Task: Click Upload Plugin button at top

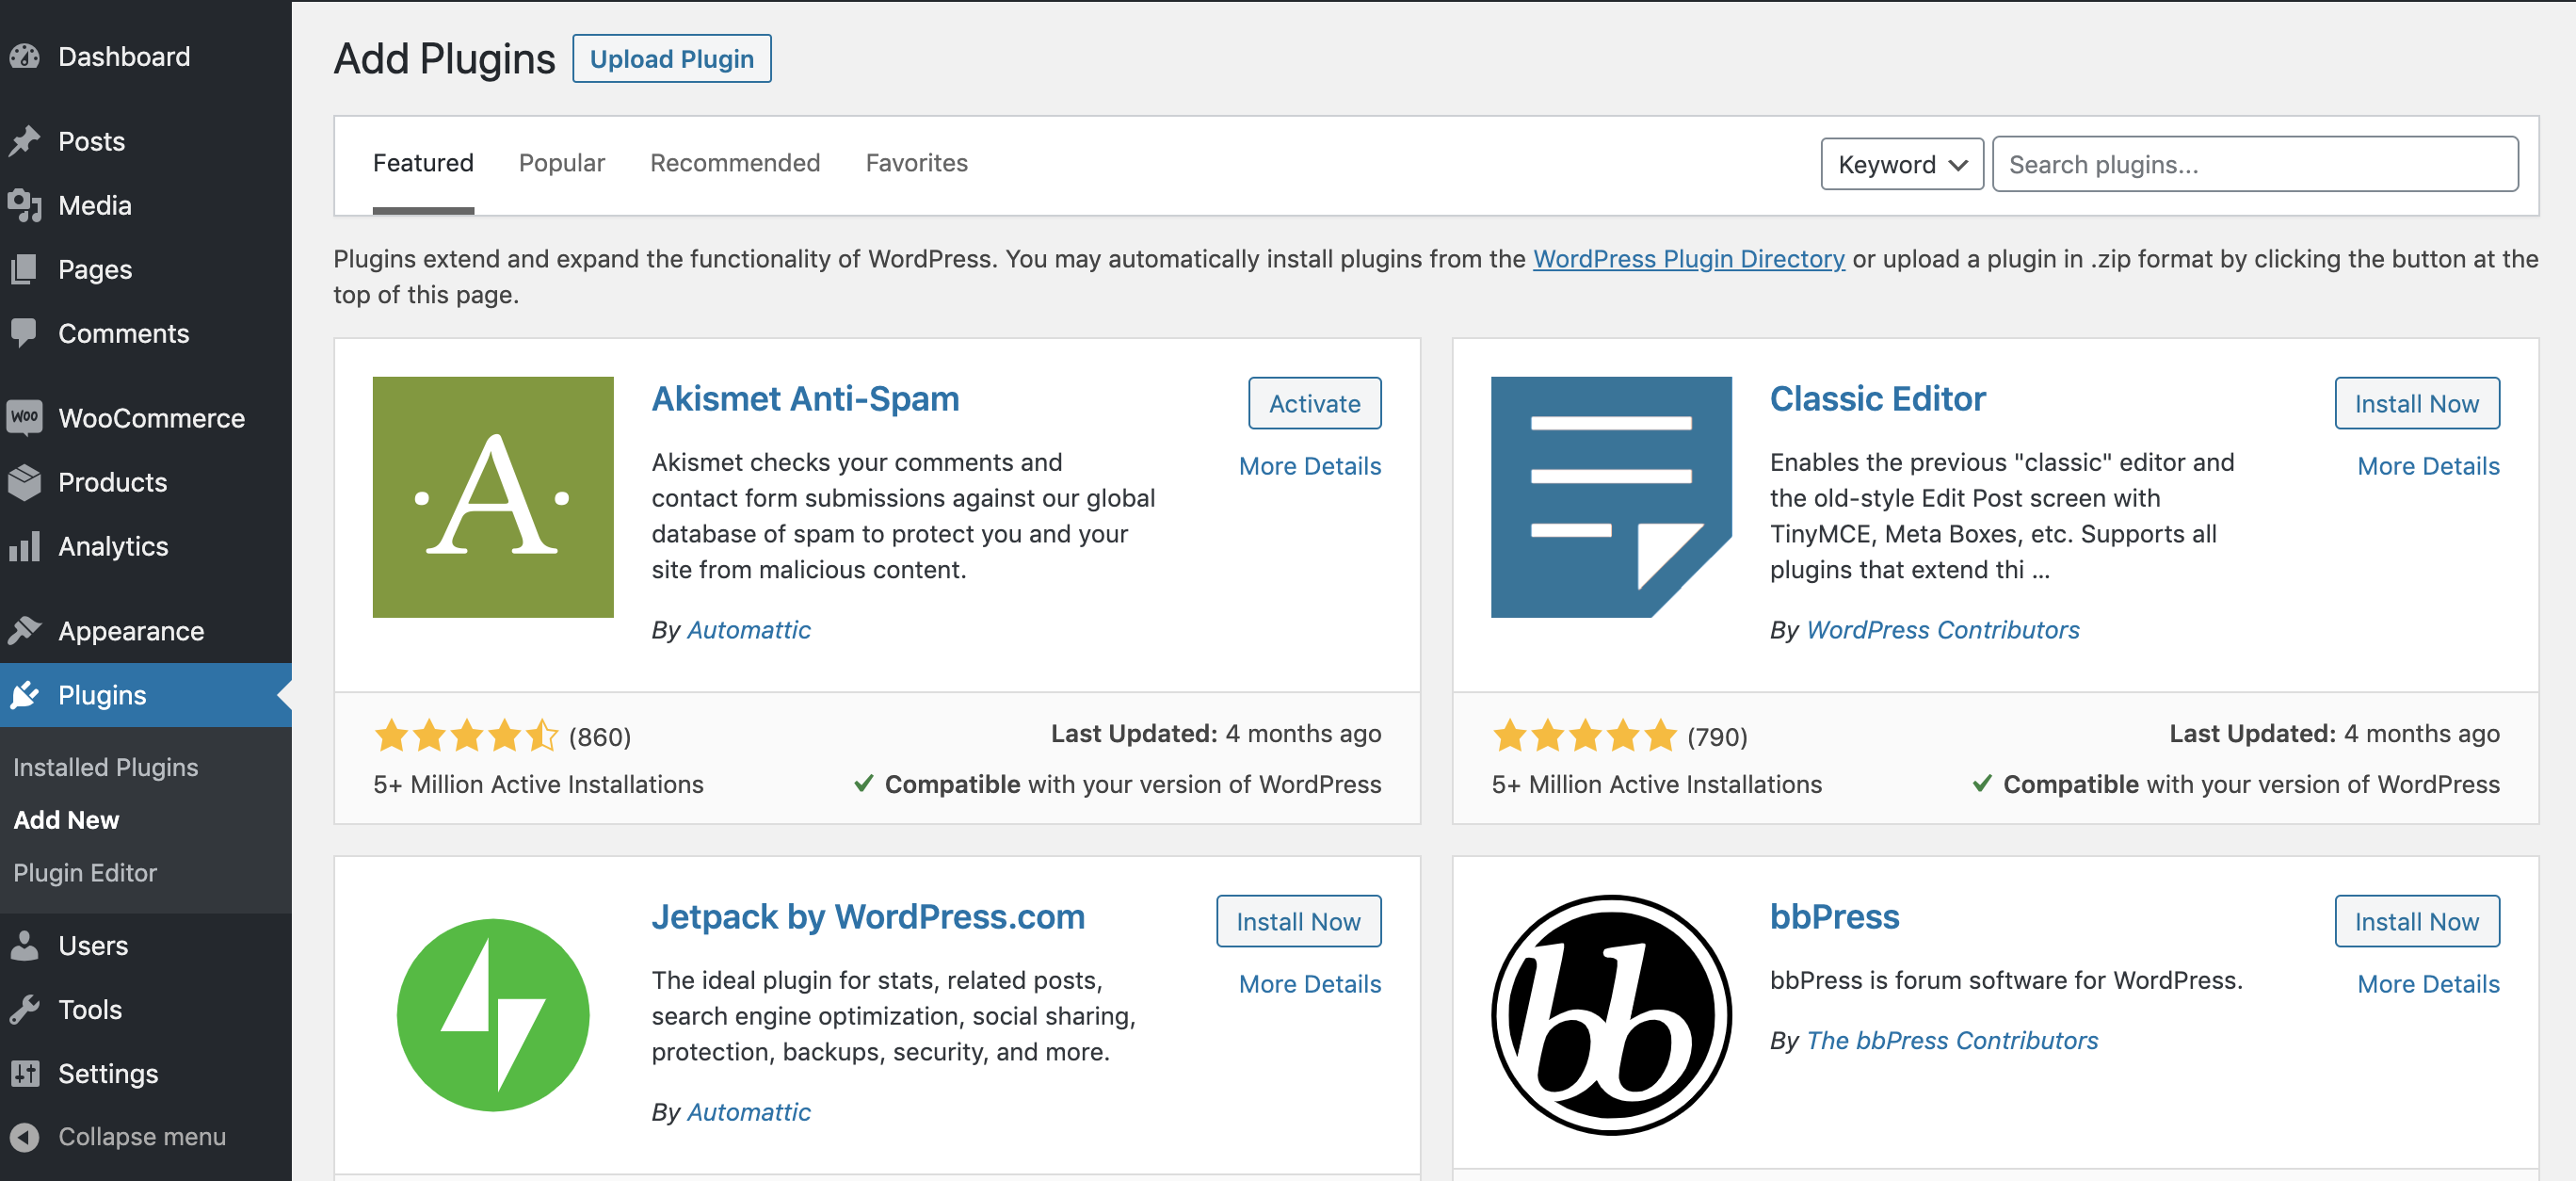Action: pyautogui.click(x=672, y=57)
